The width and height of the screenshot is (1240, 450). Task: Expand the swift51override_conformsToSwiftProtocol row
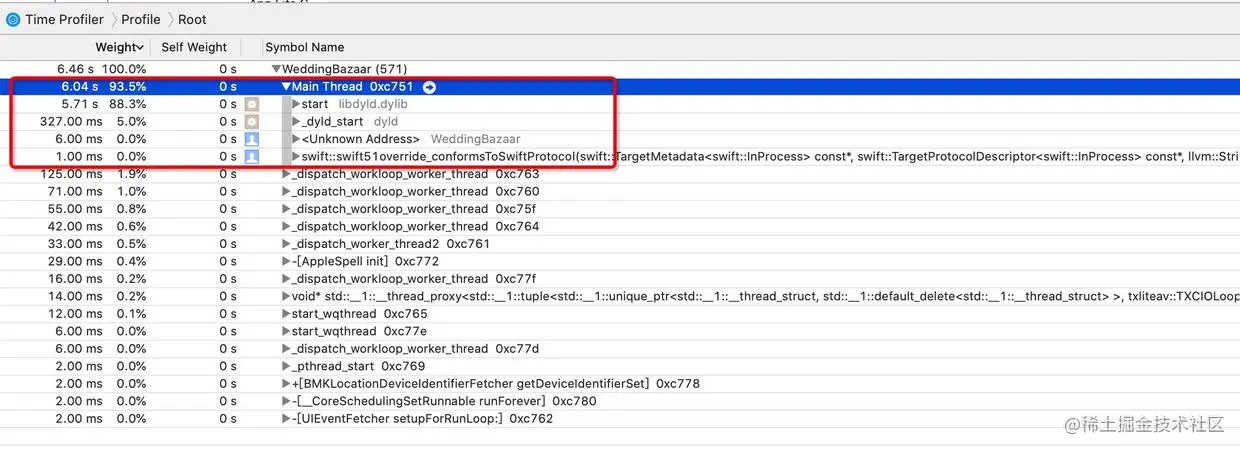pos(296,157)
